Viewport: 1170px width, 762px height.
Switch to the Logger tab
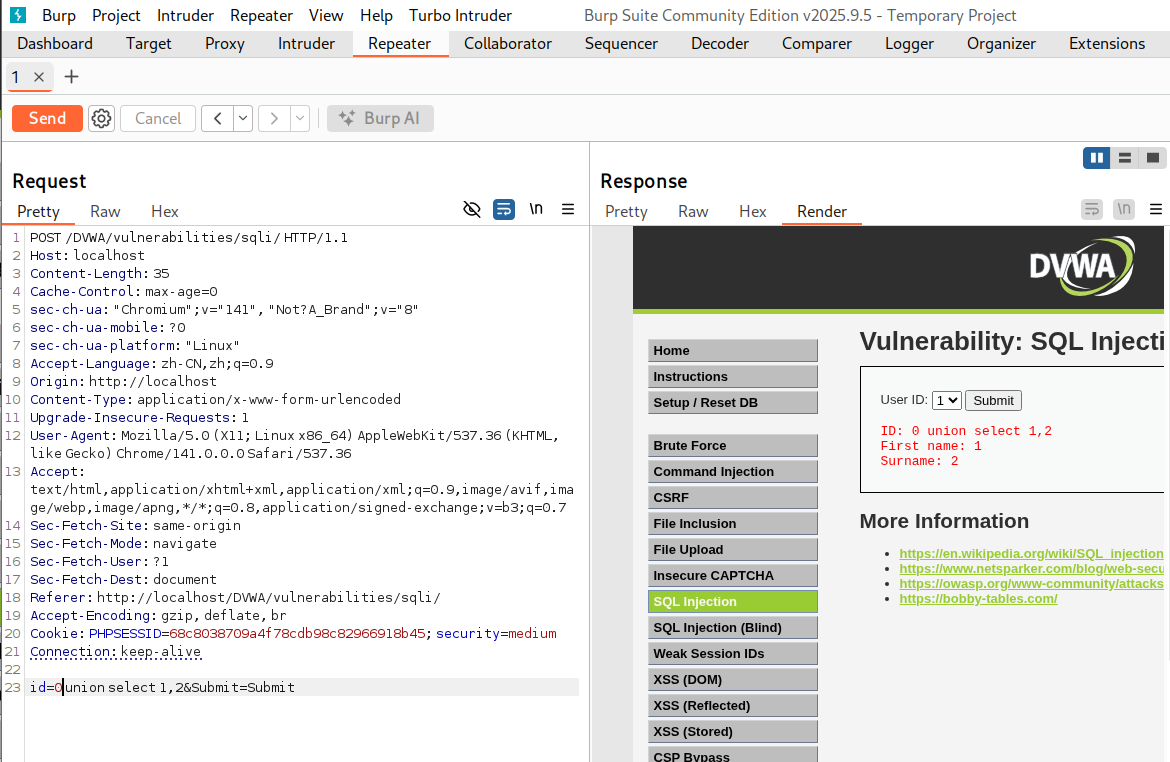pos(909,44)
